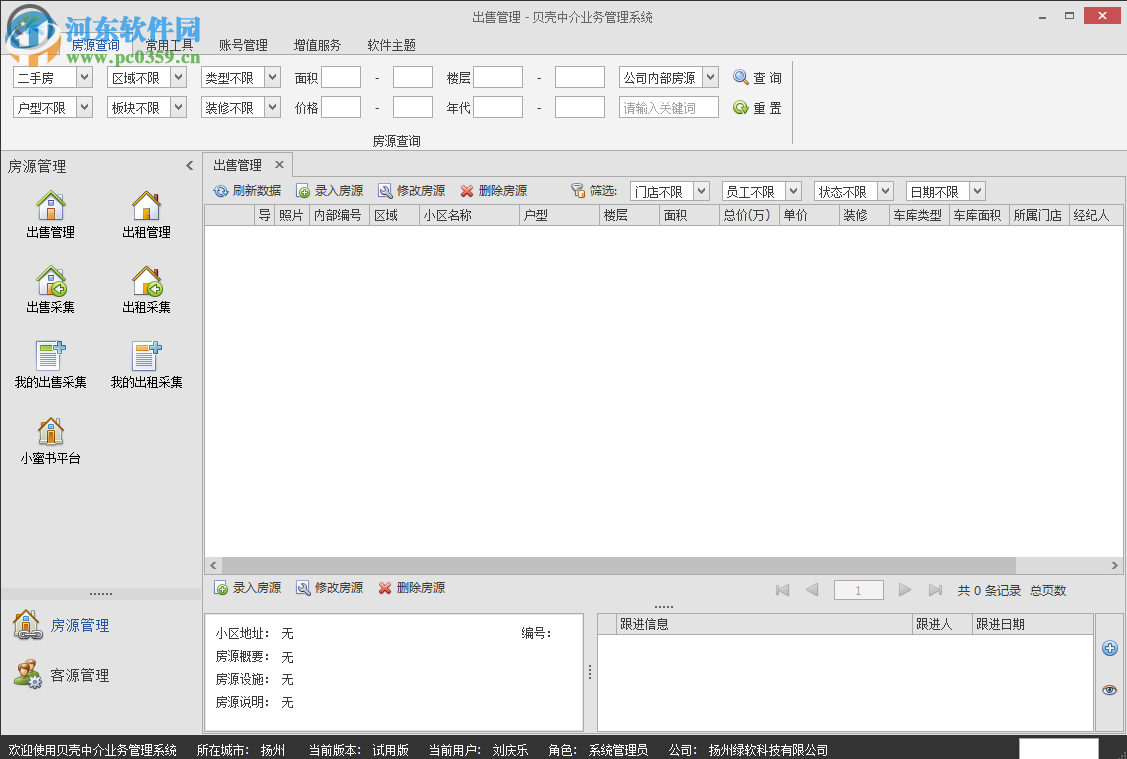Toggle the eye icon on the right panel

[x=1109, y=690]
